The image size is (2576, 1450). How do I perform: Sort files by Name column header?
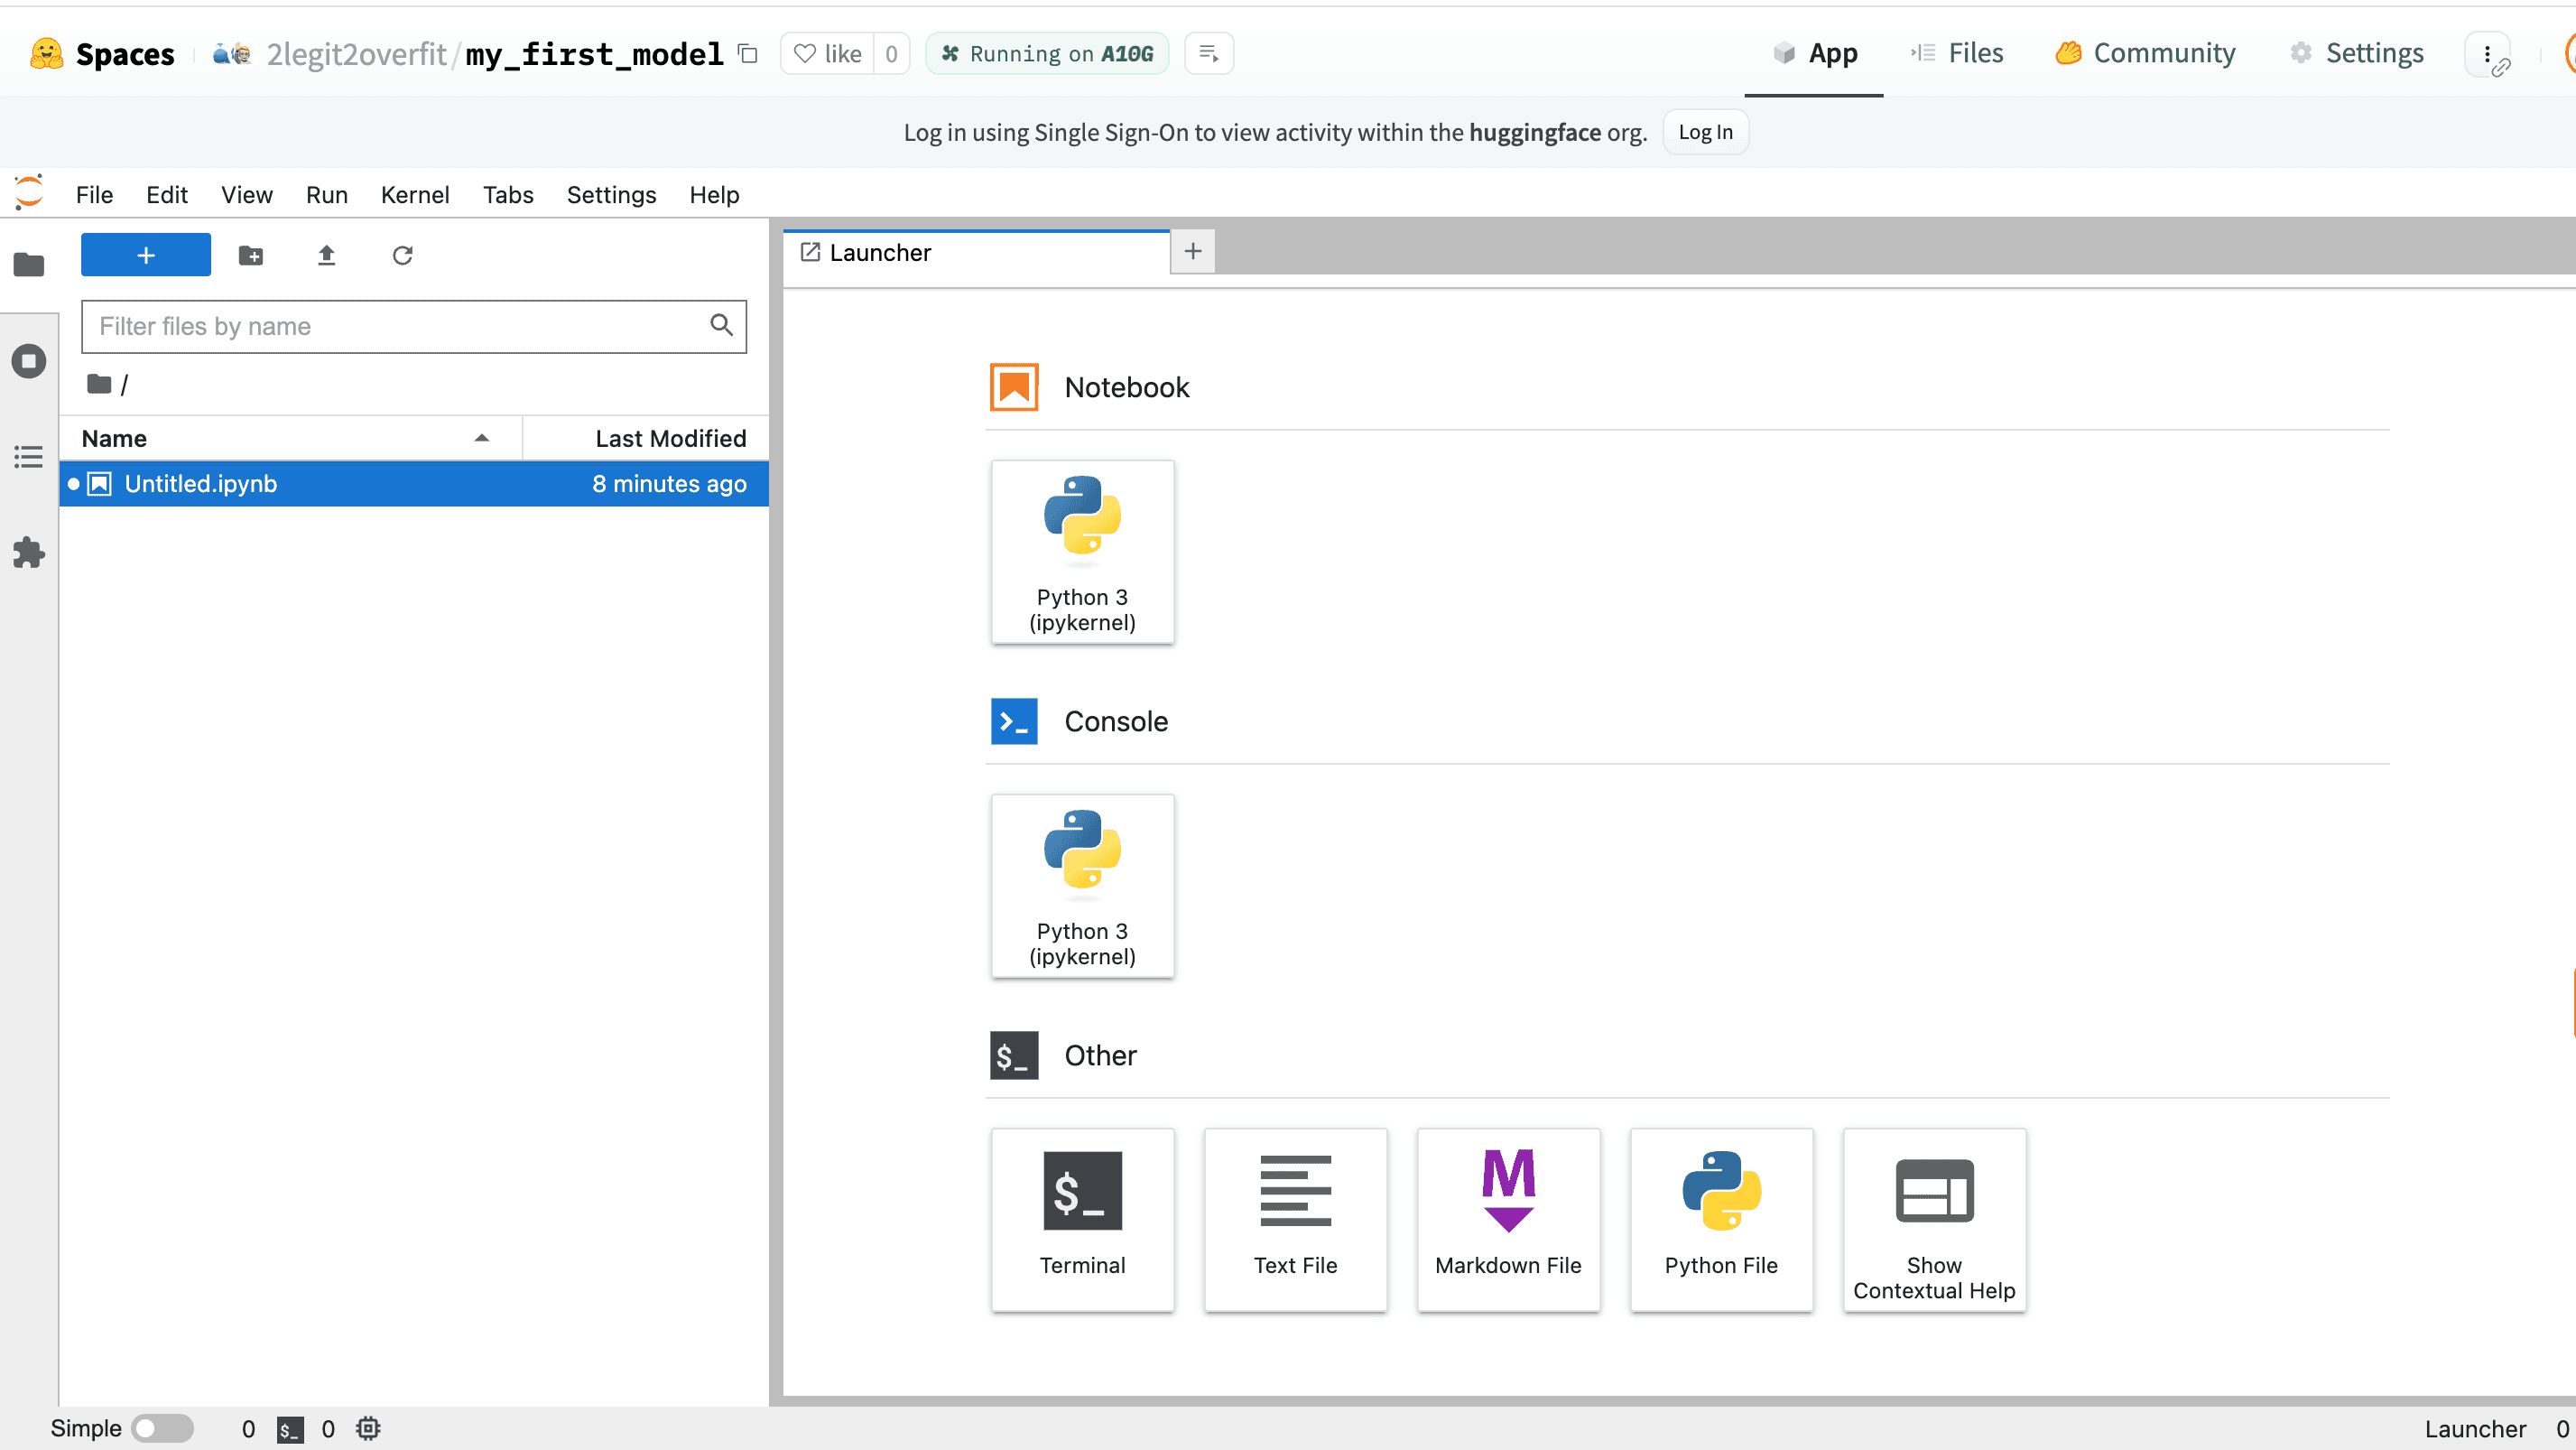pyautogui.click(x=290, y=438)
